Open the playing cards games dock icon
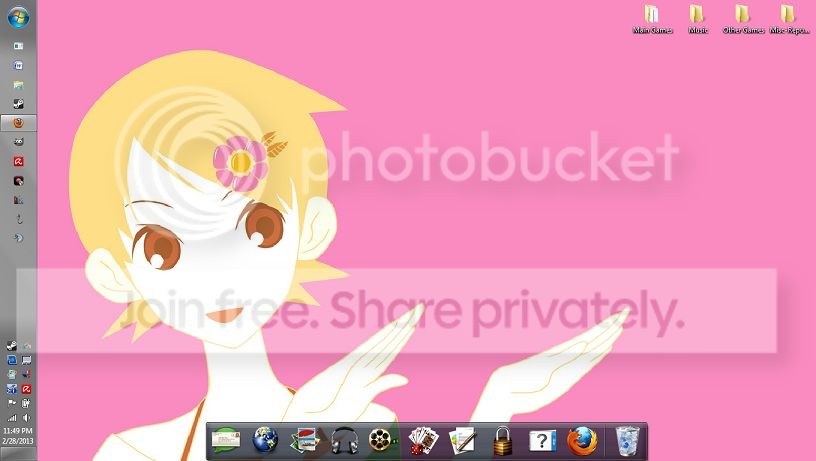 423,441
